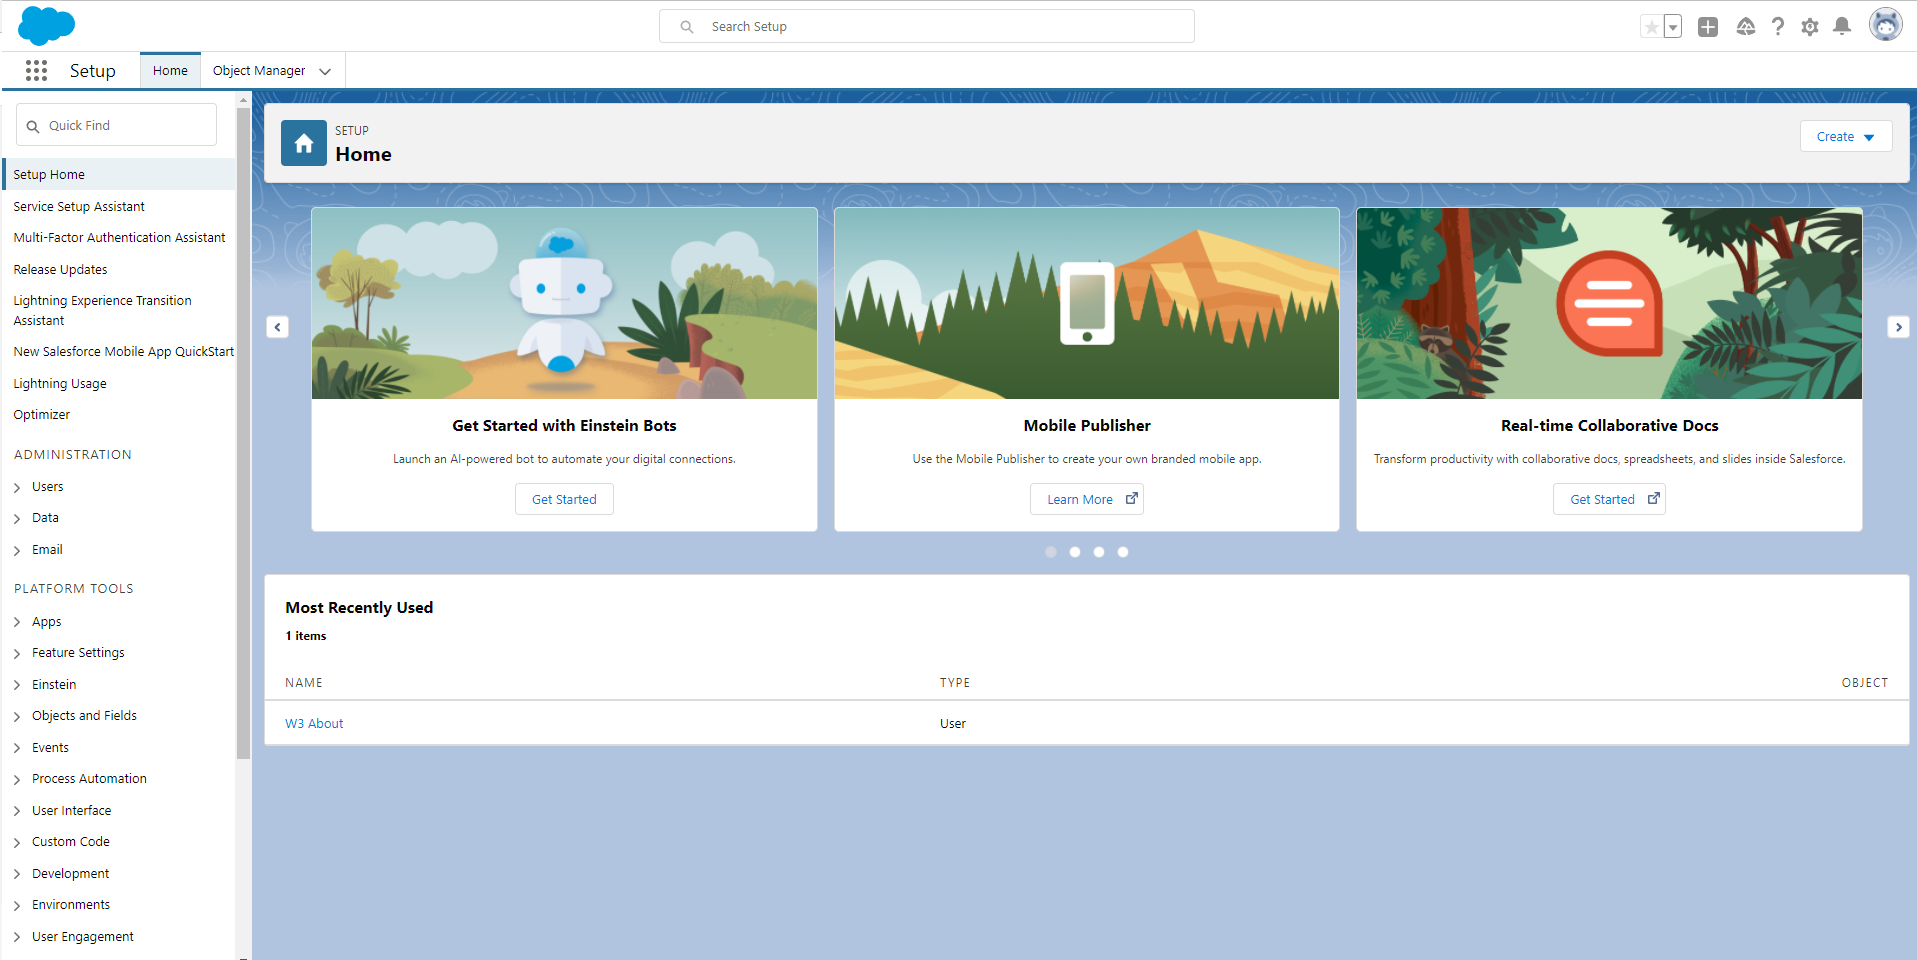Image resolution: width=1917 pixels, height=960 pixels.
Task: Open the Help question mark icon
Action: point(1777,27)
